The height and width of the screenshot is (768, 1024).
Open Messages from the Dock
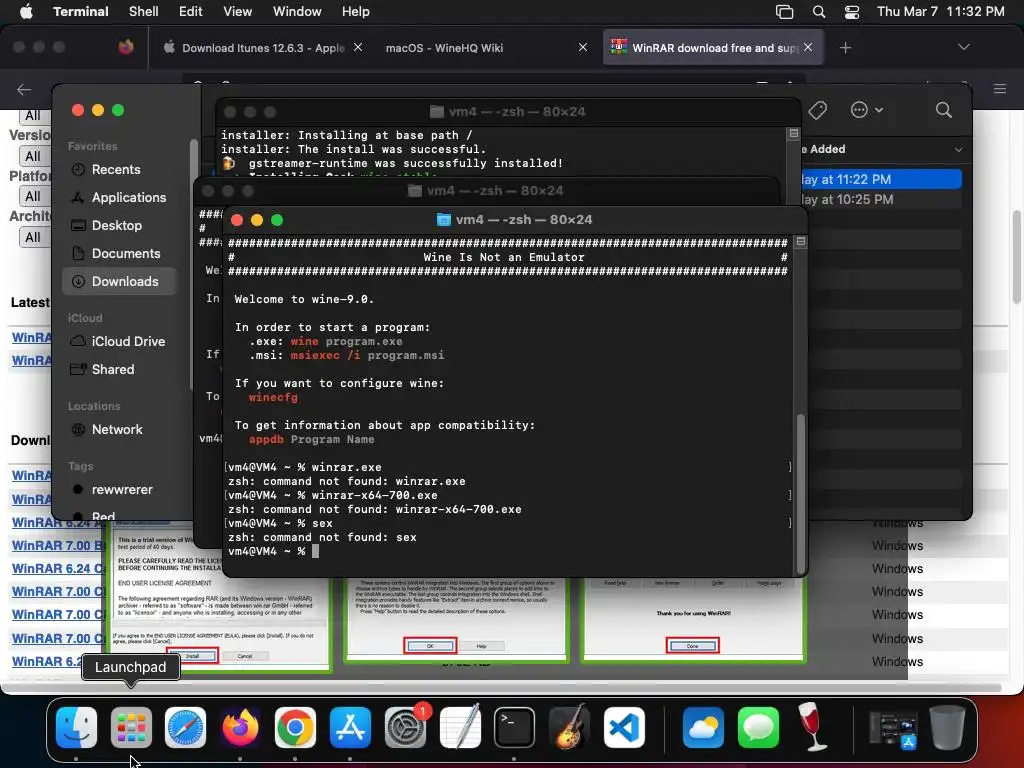point(758,727)
